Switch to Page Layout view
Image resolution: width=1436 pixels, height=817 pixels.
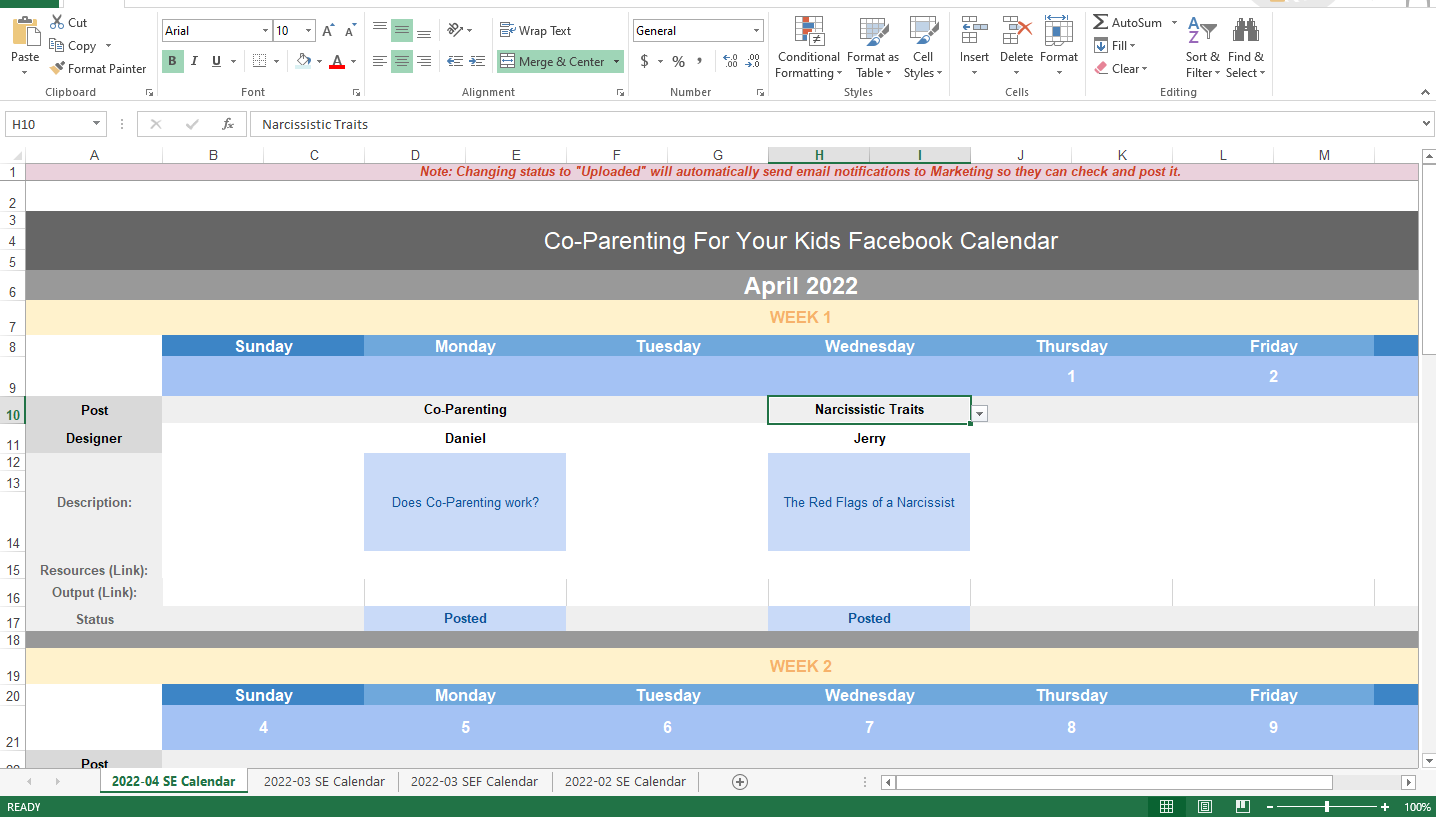tap(1205, 807)
